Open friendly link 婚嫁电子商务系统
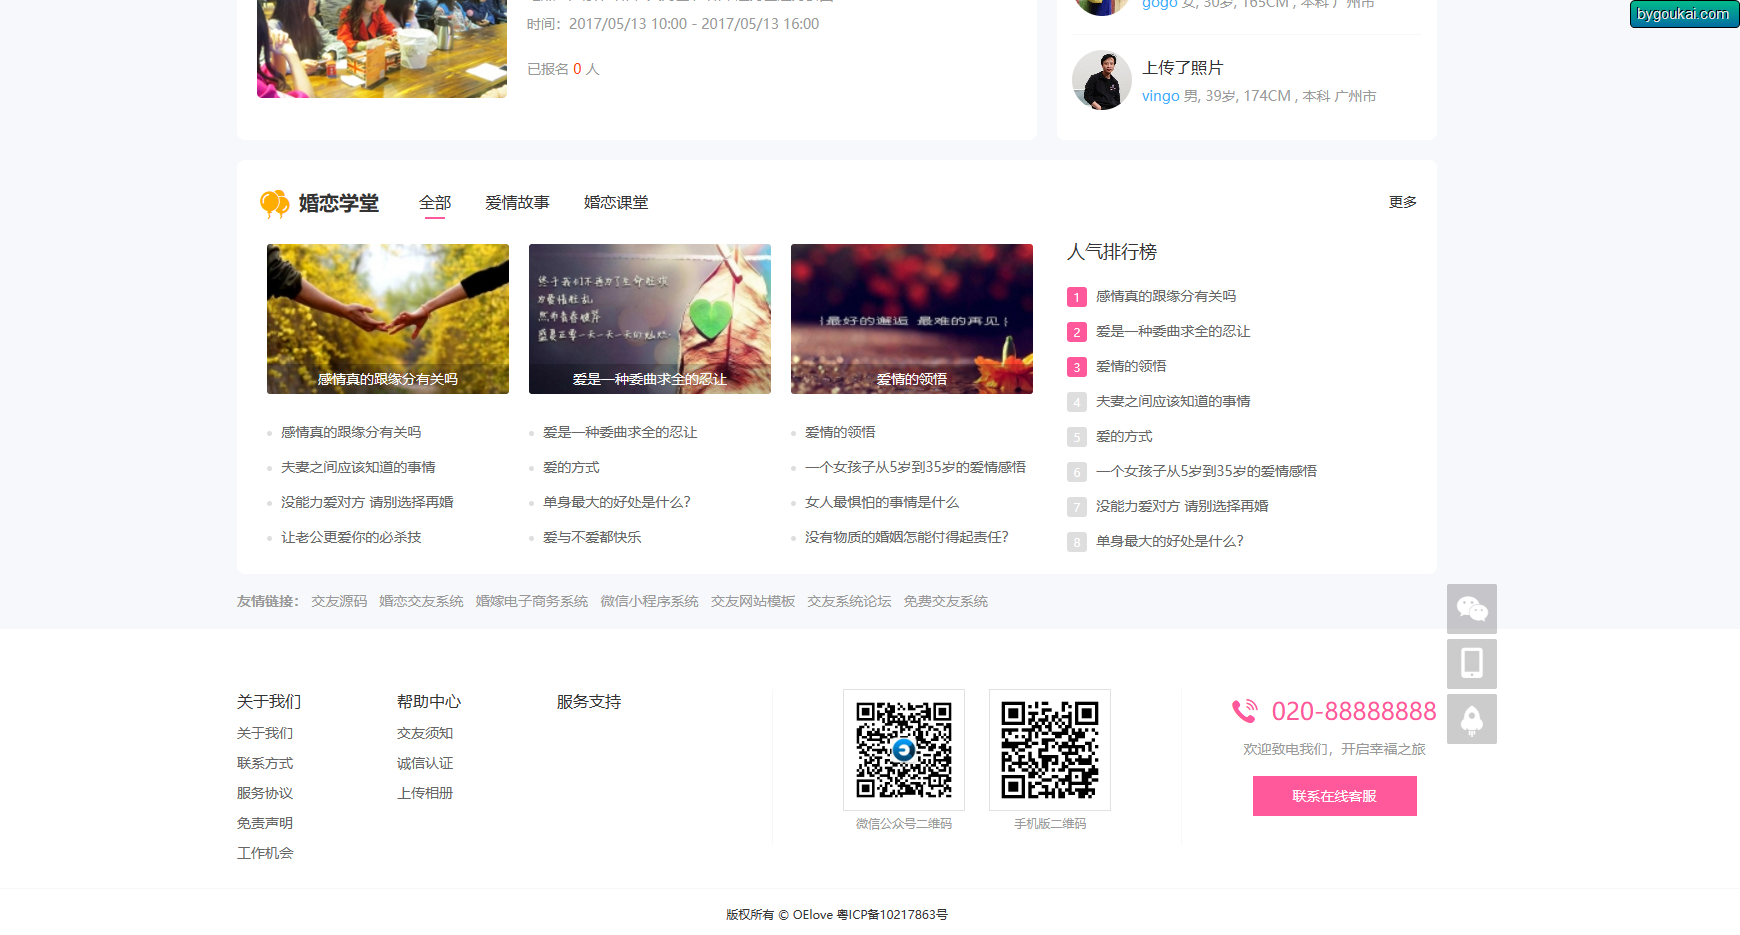Viewport: 1740px width, 935px height. [532, 602]
